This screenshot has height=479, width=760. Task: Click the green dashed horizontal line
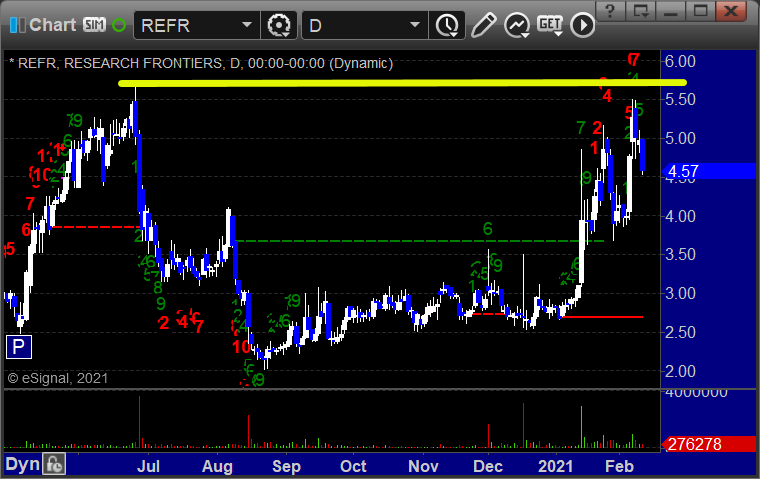420,241
